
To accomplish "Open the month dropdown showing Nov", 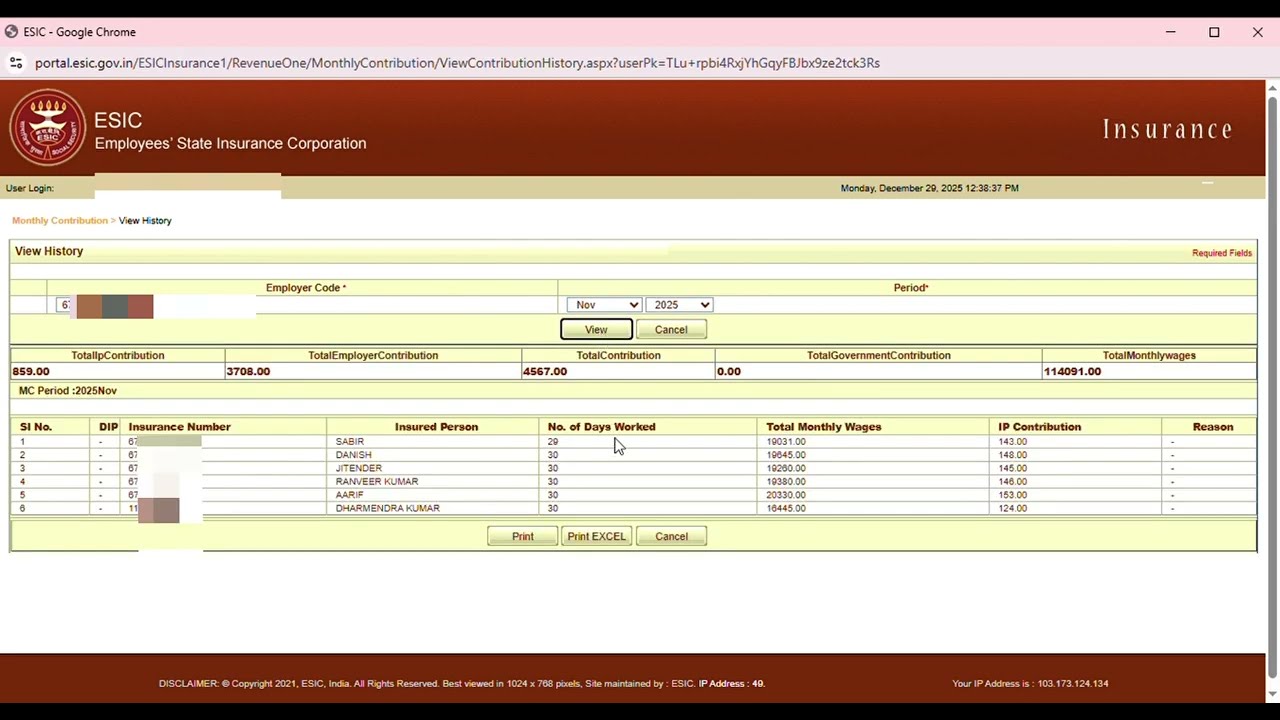I will coord(604,305).
